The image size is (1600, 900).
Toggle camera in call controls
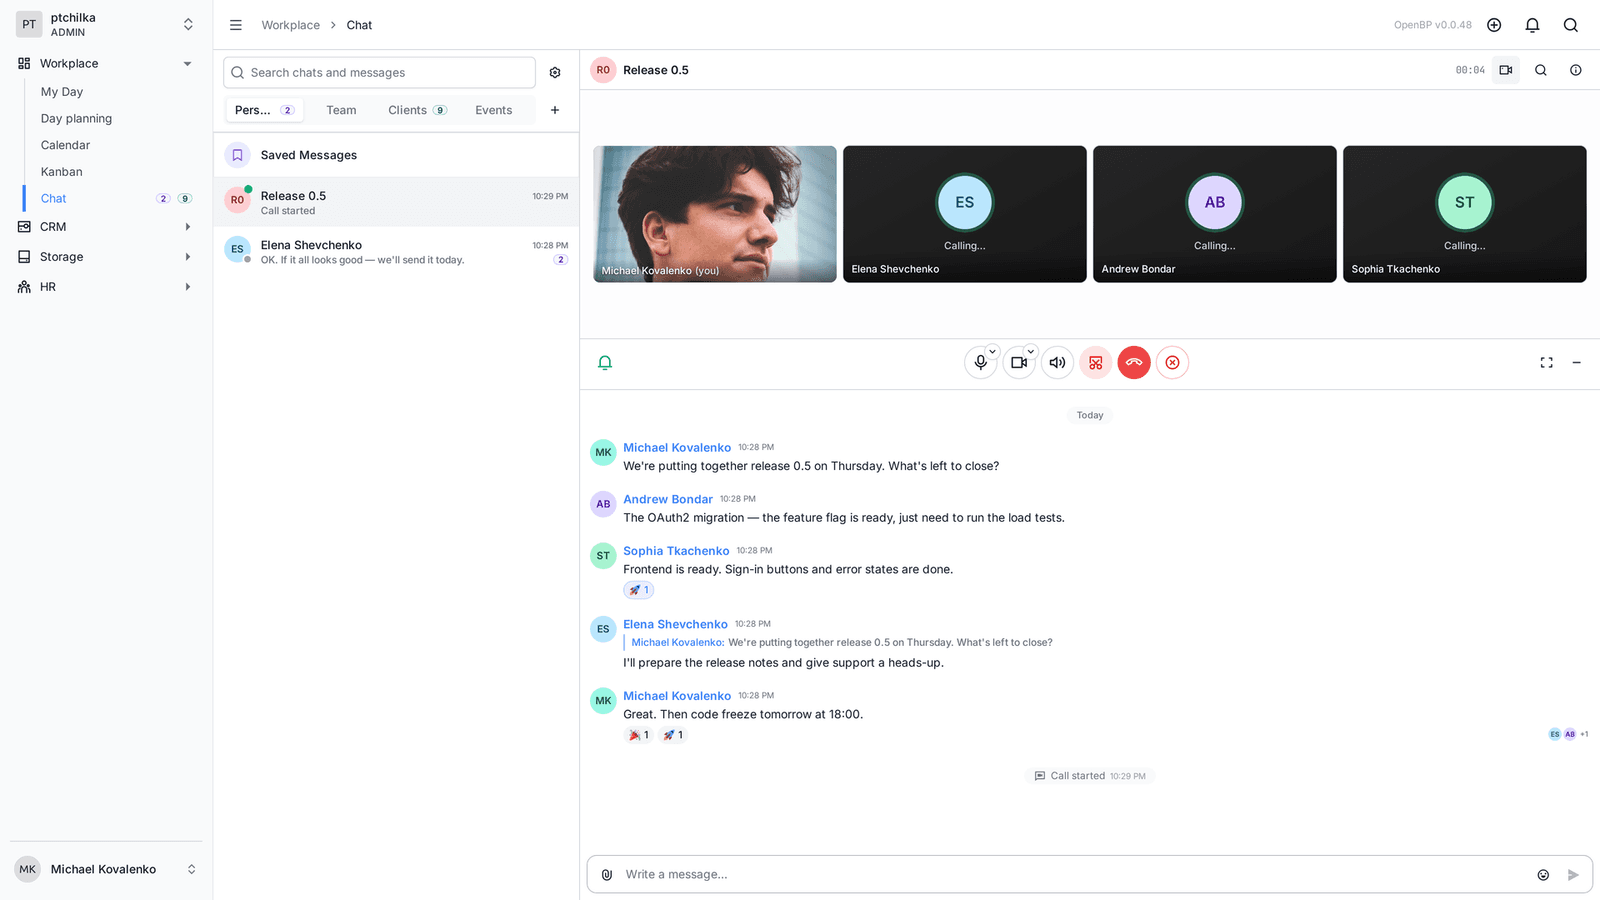point(1018,363)
